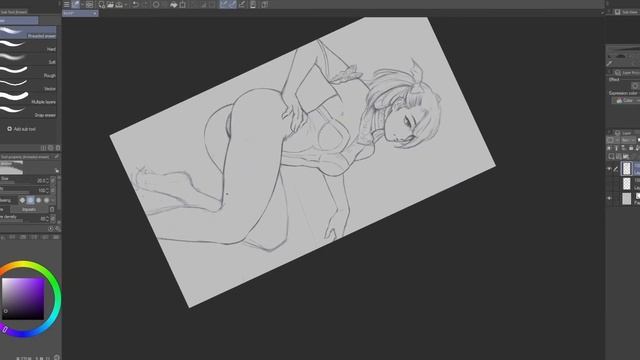
Task: Select the fourth anti-aliasing option
Action: pyautogui.click(x=47, y=200)
